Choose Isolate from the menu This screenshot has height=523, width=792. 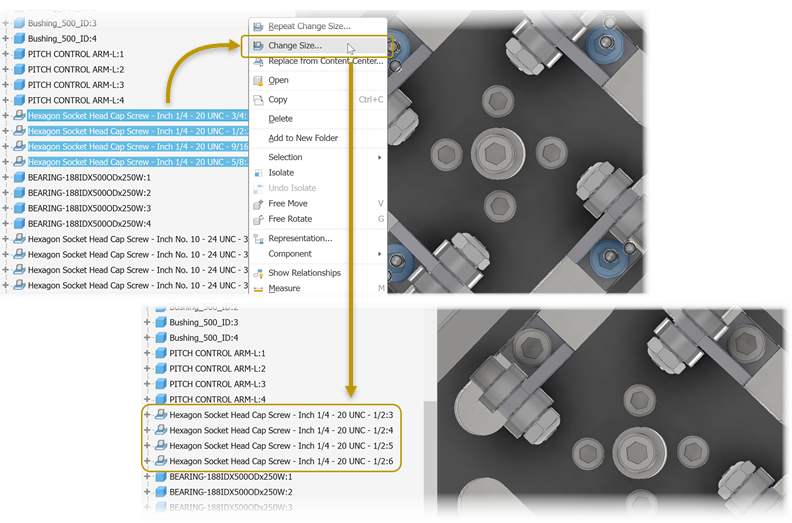pos(281,173)
